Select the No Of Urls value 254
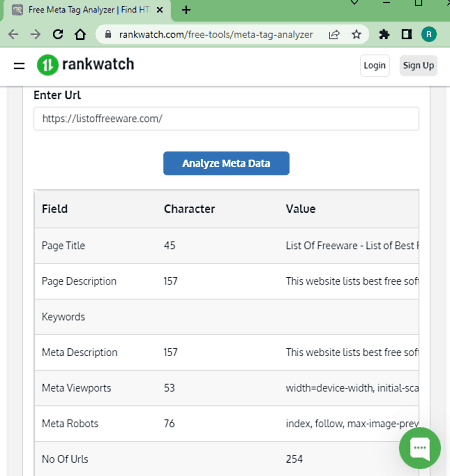Image resolution: width=450 pixels, height=476 pixels. tap(294, 459)
